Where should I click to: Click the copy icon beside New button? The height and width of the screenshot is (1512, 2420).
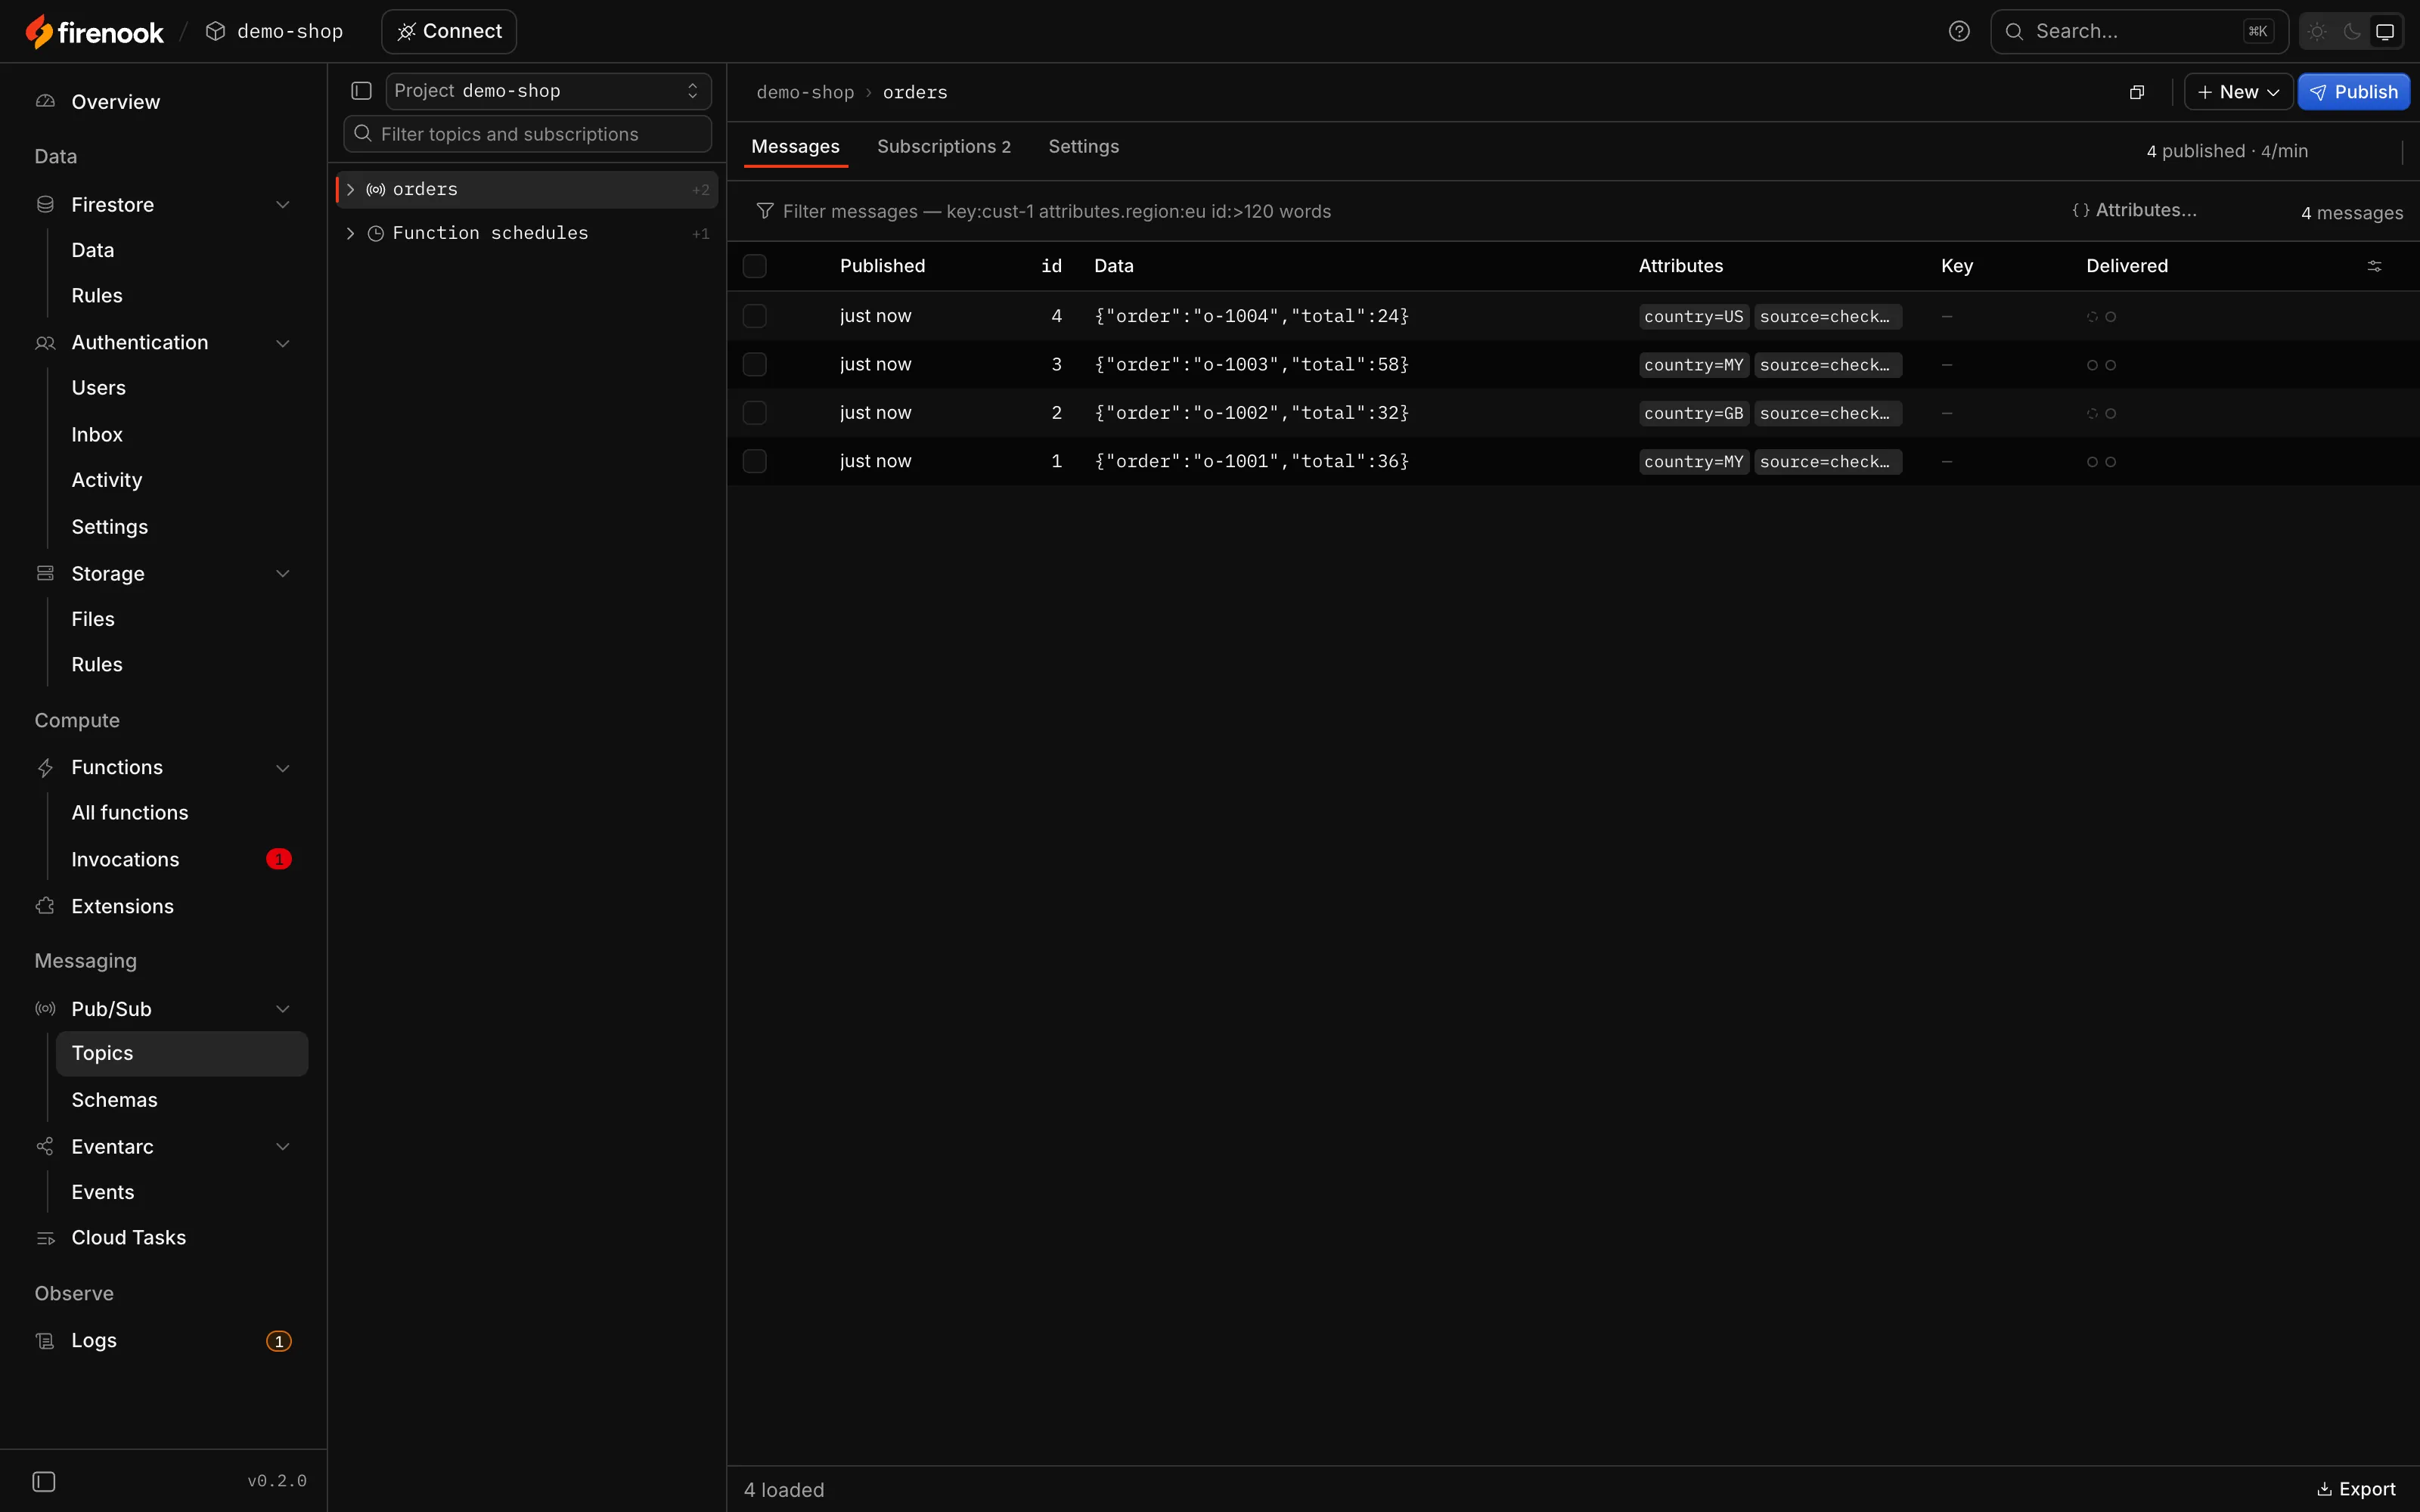pyautogui.click(x=2137, y=92)
